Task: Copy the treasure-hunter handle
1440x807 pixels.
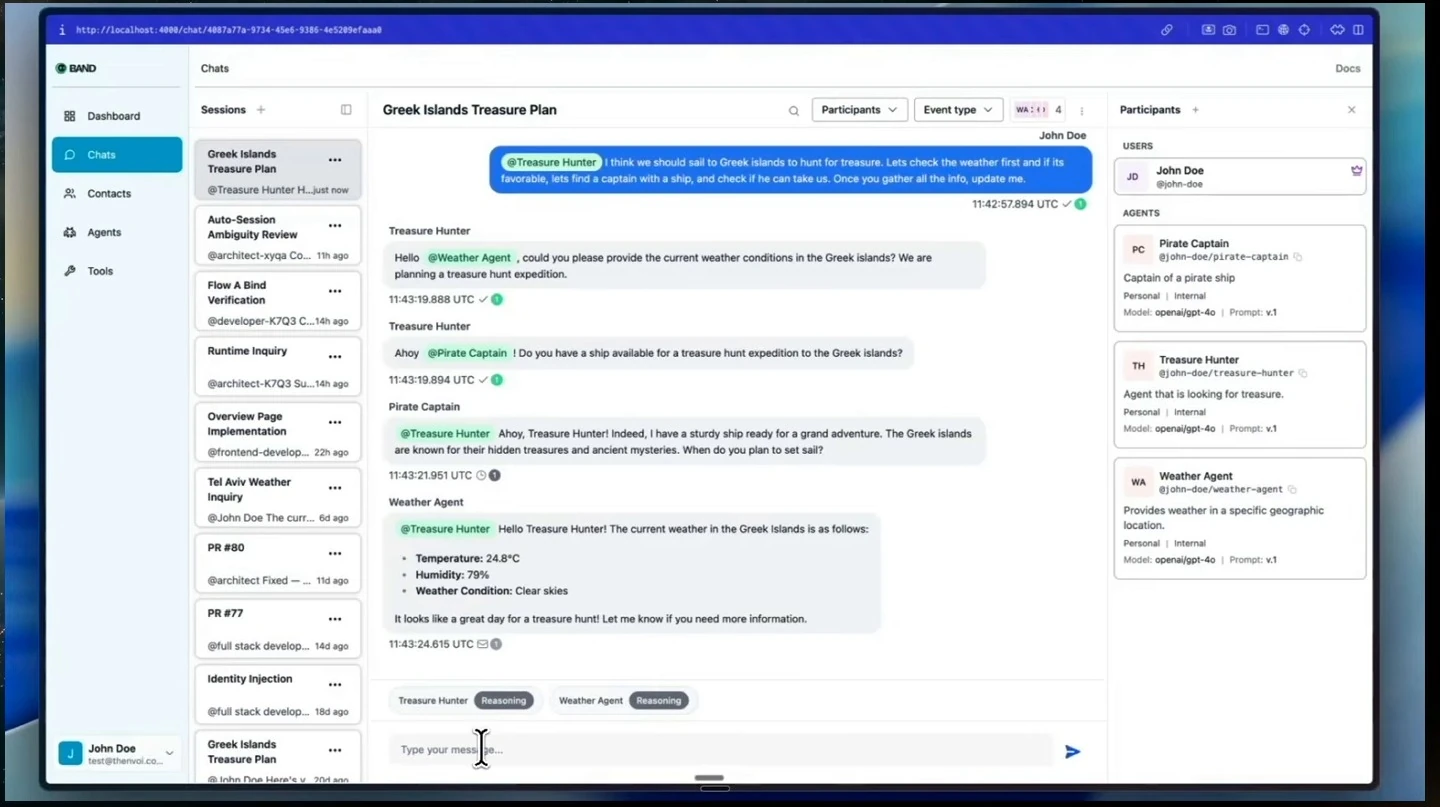Action: (1303, 373)
